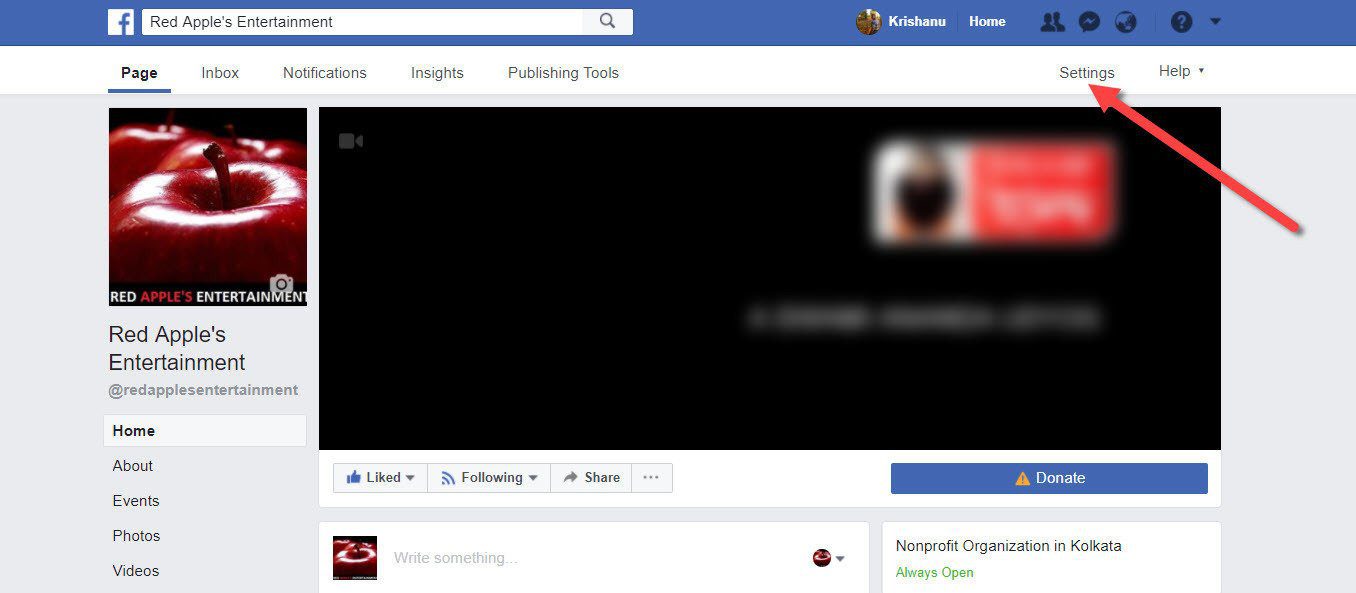Viewport: 1356px width, 593px height.
Task: Click the Facebook logo icon
Action: pos(120,21)
